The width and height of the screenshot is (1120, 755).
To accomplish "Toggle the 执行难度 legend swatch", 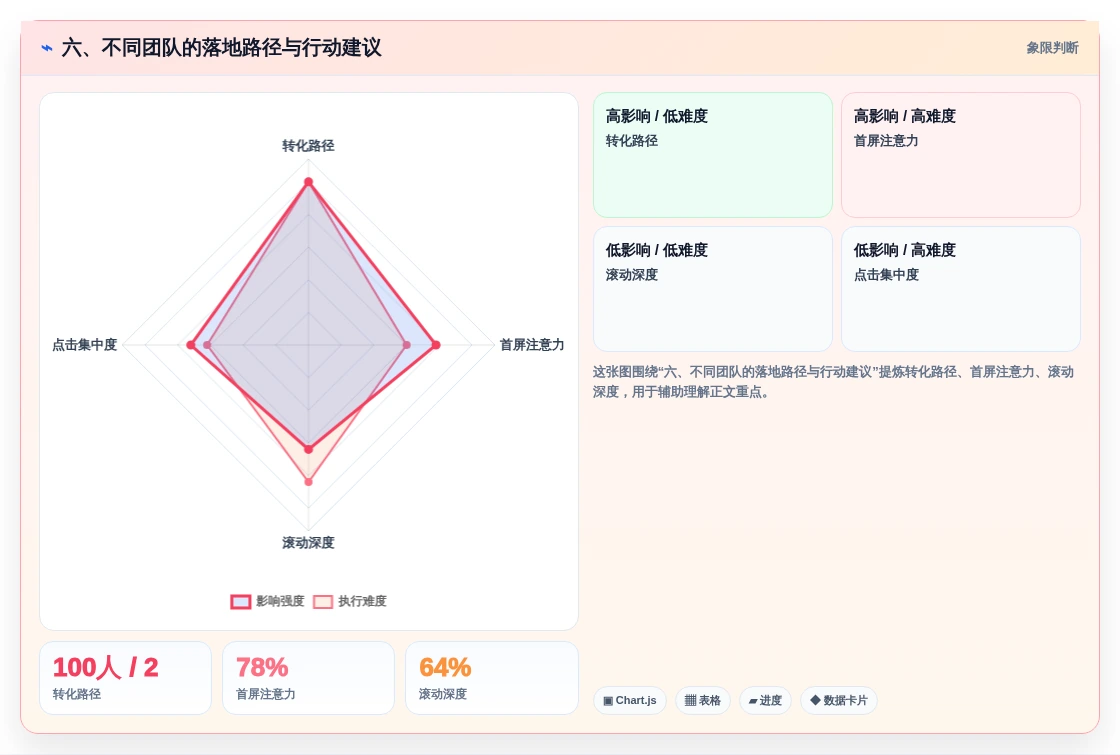I will [x=323, y=601].
